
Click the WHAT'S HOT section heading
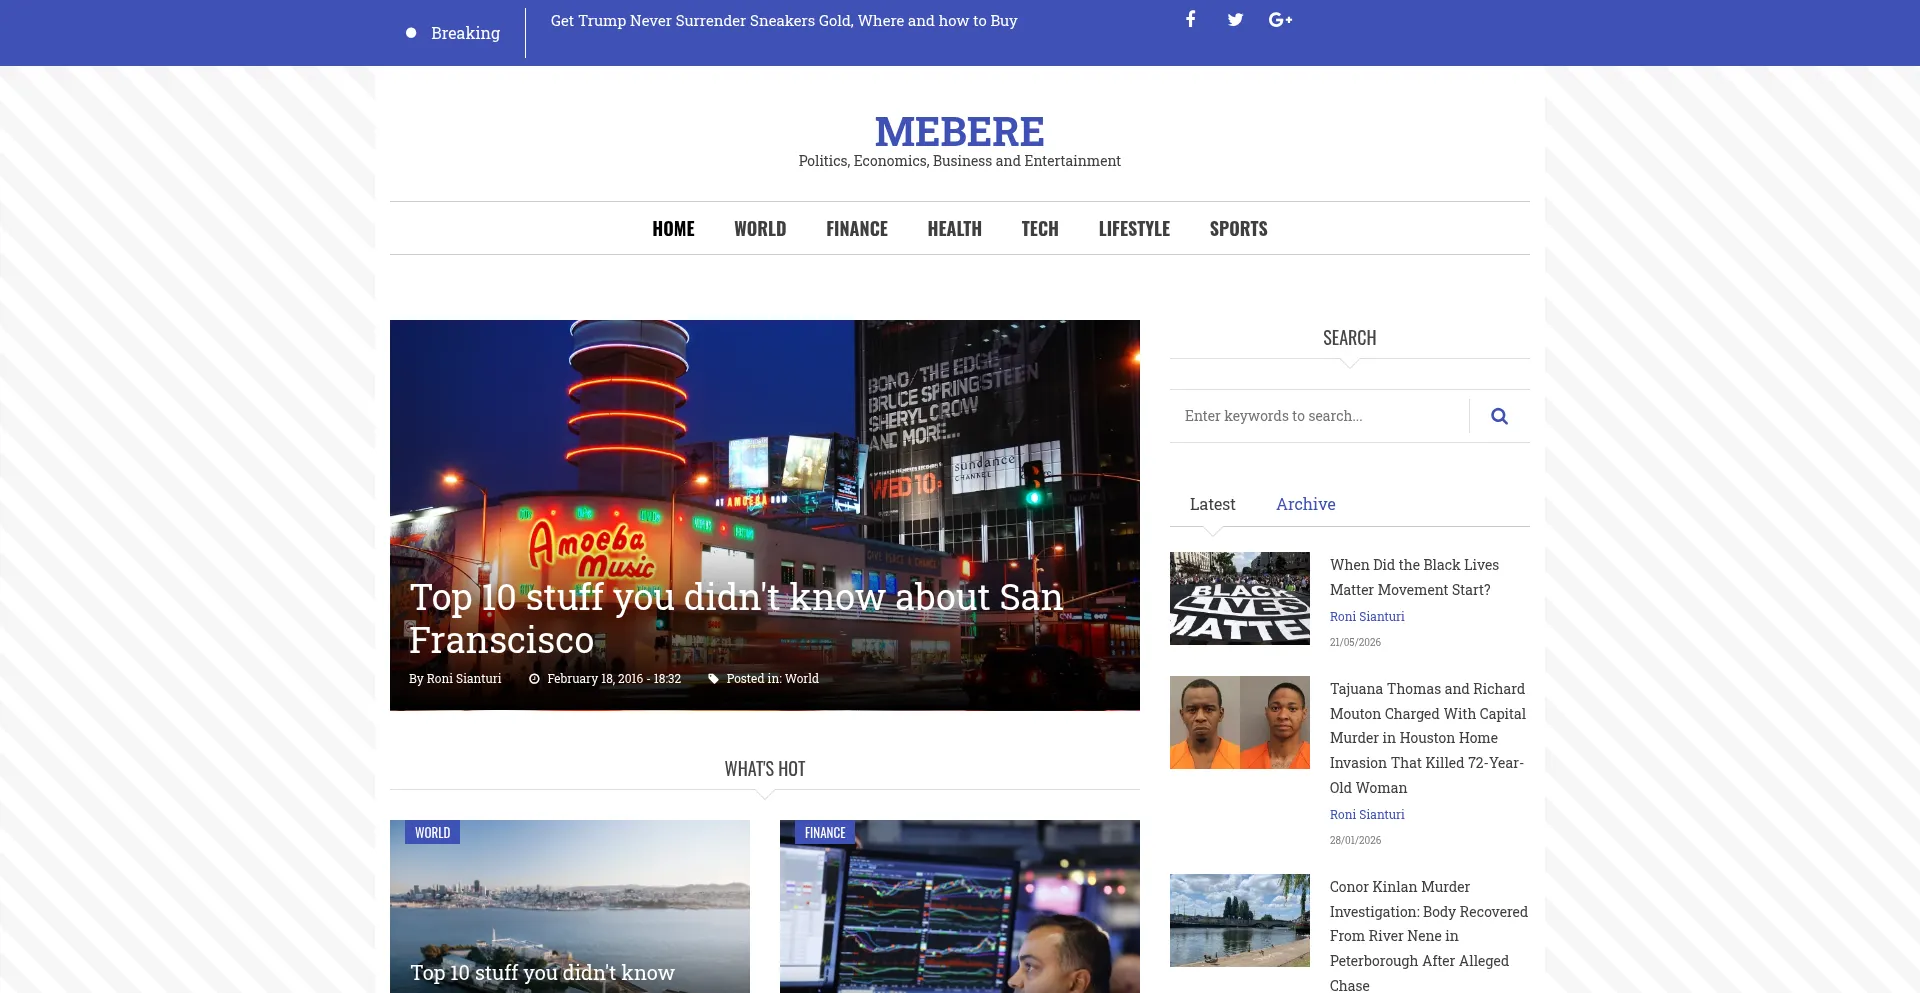tap(765, 769)
